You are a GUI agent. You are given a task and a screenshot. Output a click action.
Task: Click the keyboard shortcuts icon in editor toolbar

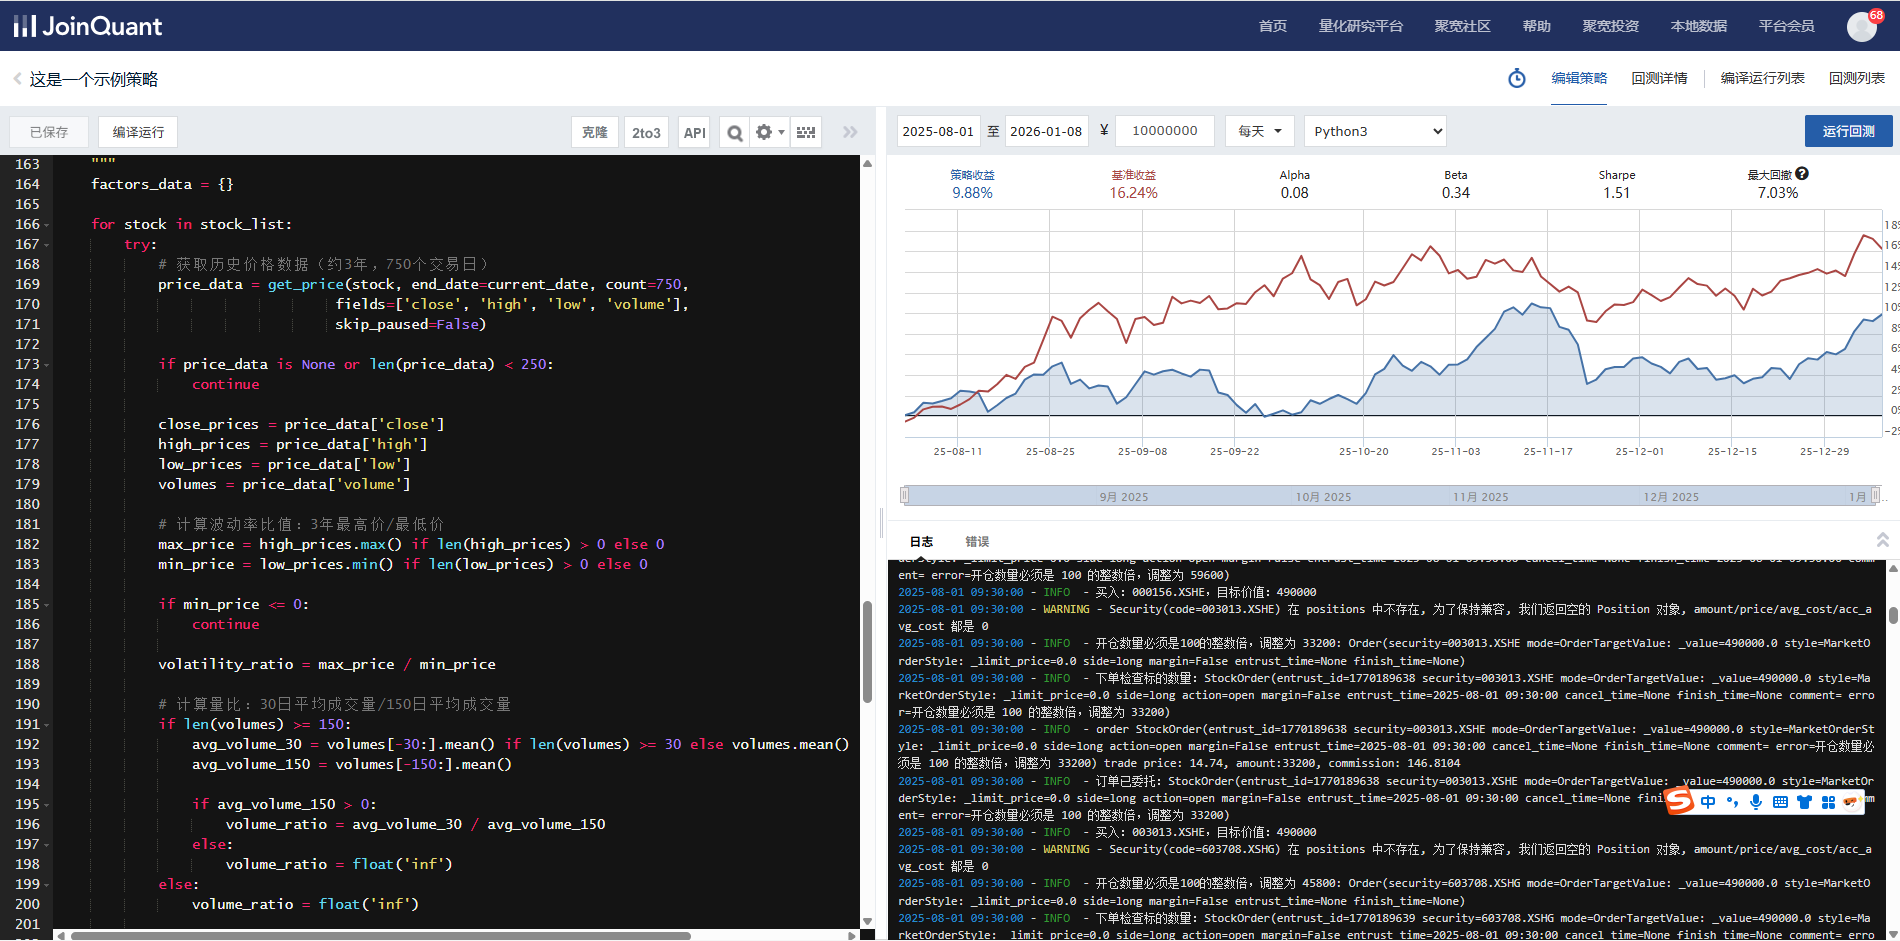click(x=806, y=132)
